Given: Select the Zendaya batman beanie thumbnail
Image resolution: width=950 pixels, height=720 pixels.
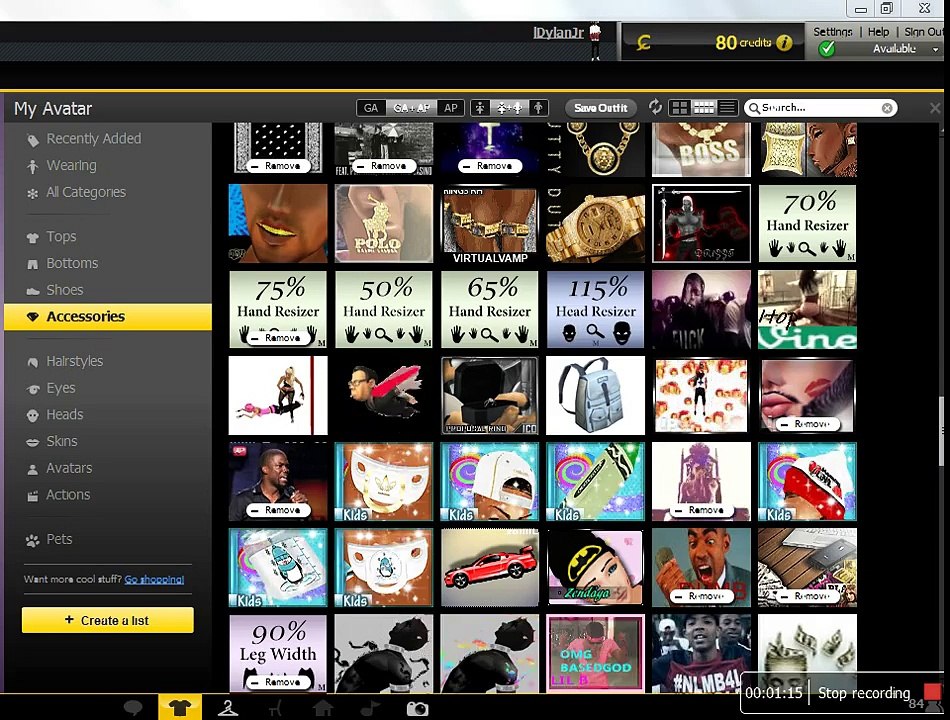Looking at the screenshot, I should click(x=595, y=567).
